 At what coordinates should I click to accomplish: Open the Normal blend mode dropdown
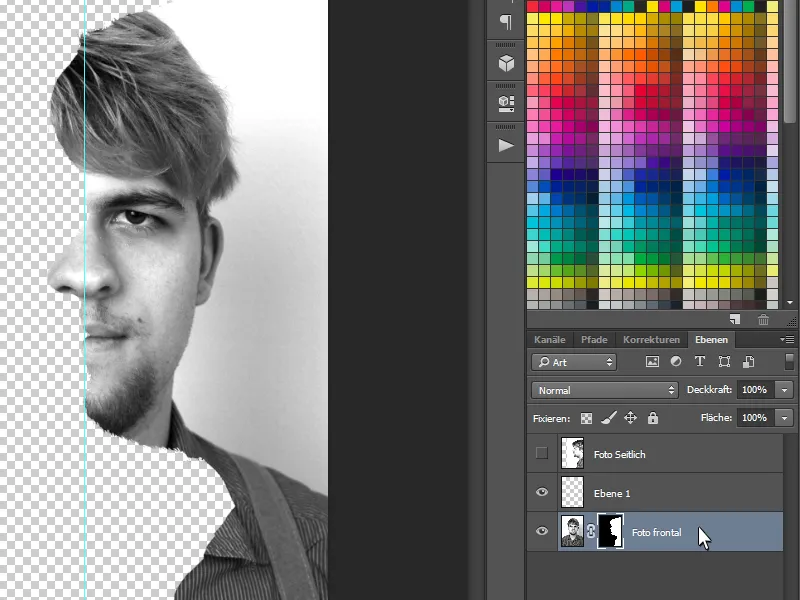click(605, 390)
